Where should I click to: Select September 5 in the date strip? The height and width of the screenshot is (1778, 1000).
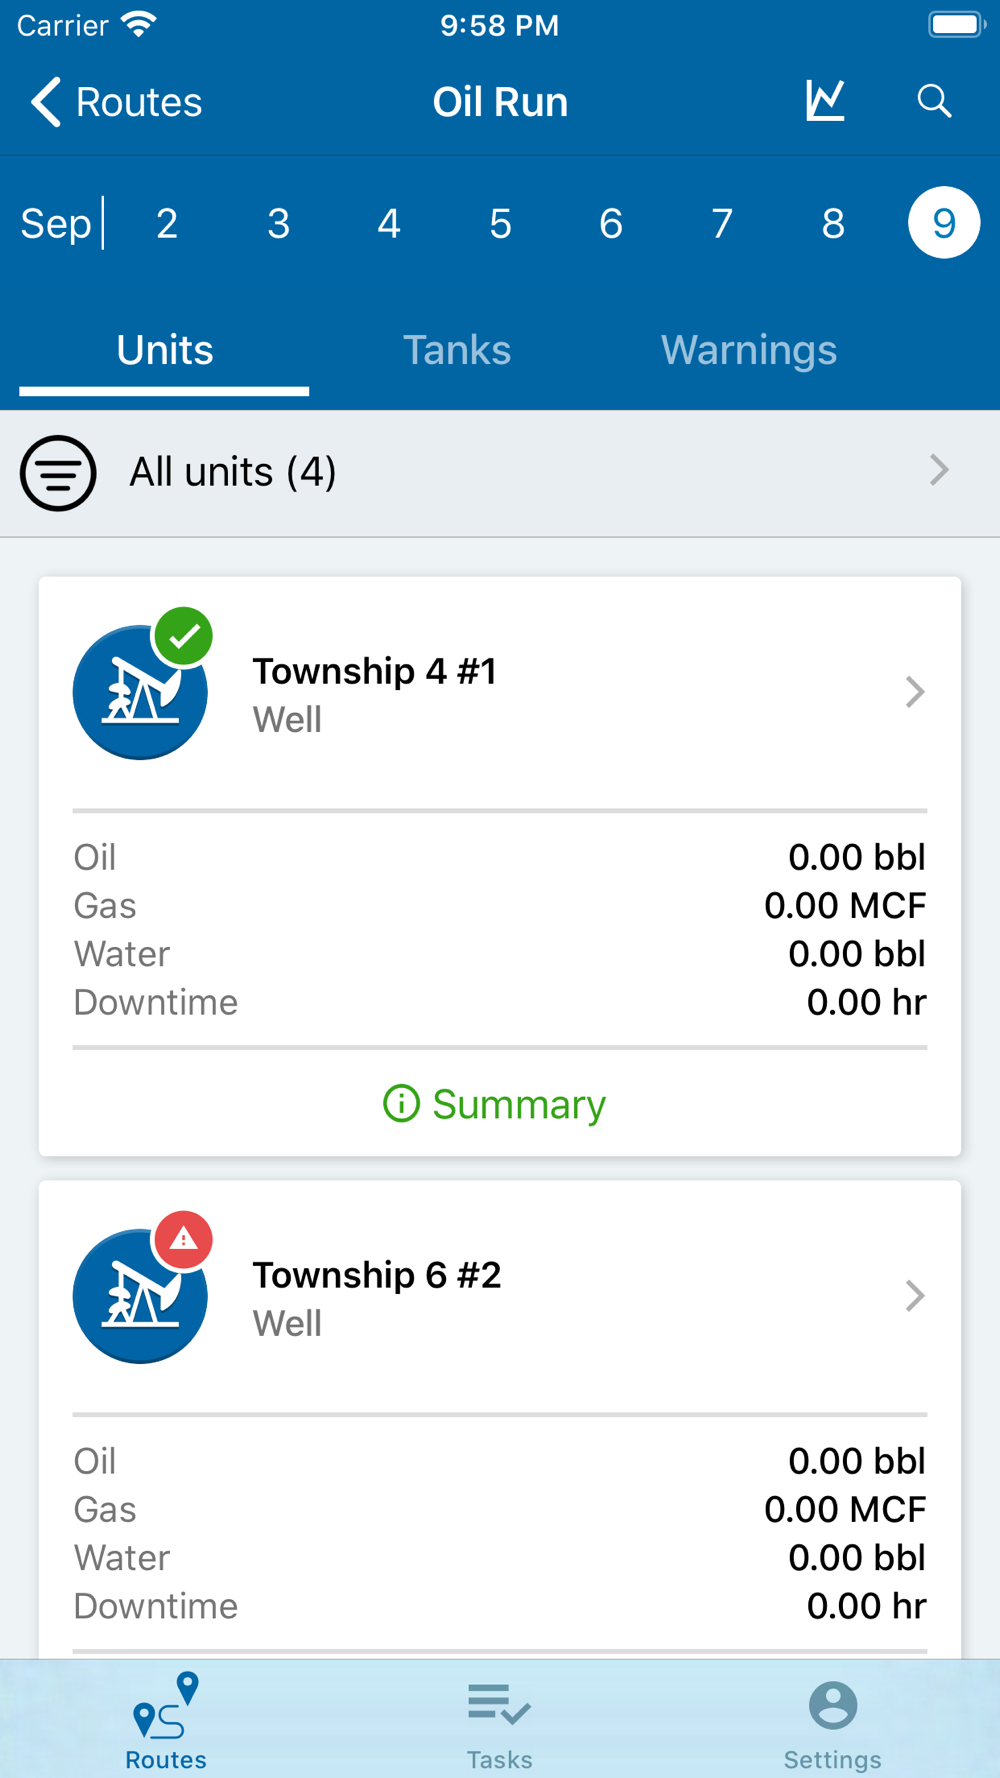point(500,223)
